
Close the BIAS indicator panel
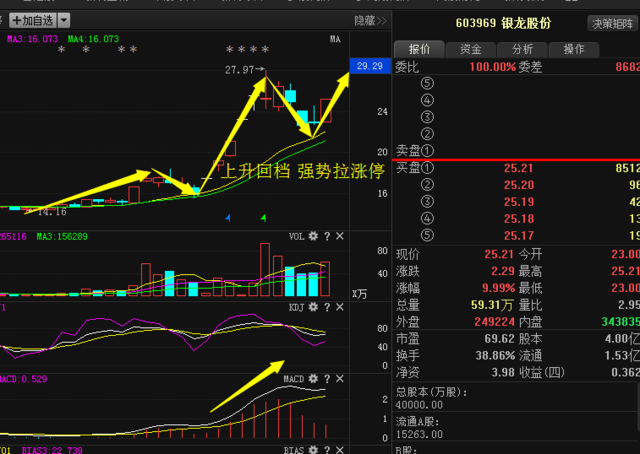tap(340, 450)
